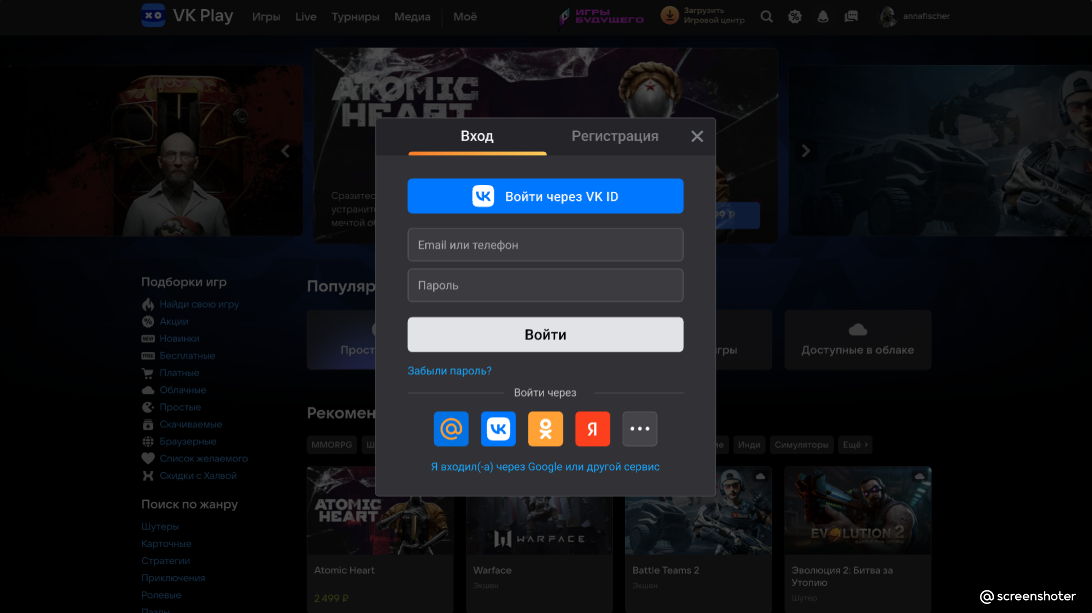
Task: Go to next carousel slide
Action: pos(806,151)
